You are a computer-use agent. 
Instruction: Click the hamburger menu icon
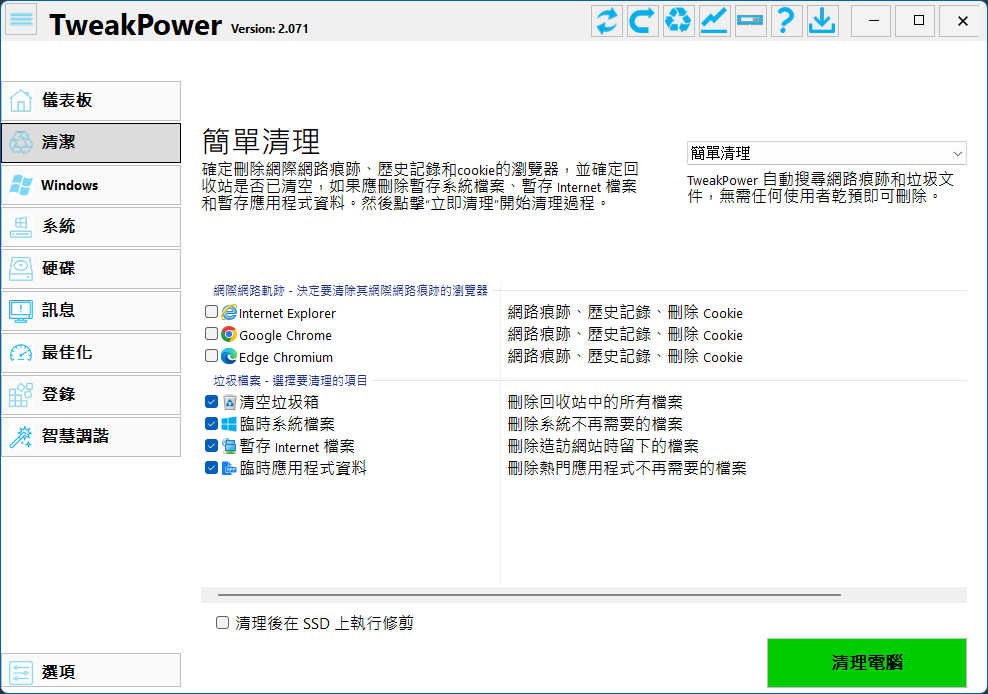pos(21,19)
